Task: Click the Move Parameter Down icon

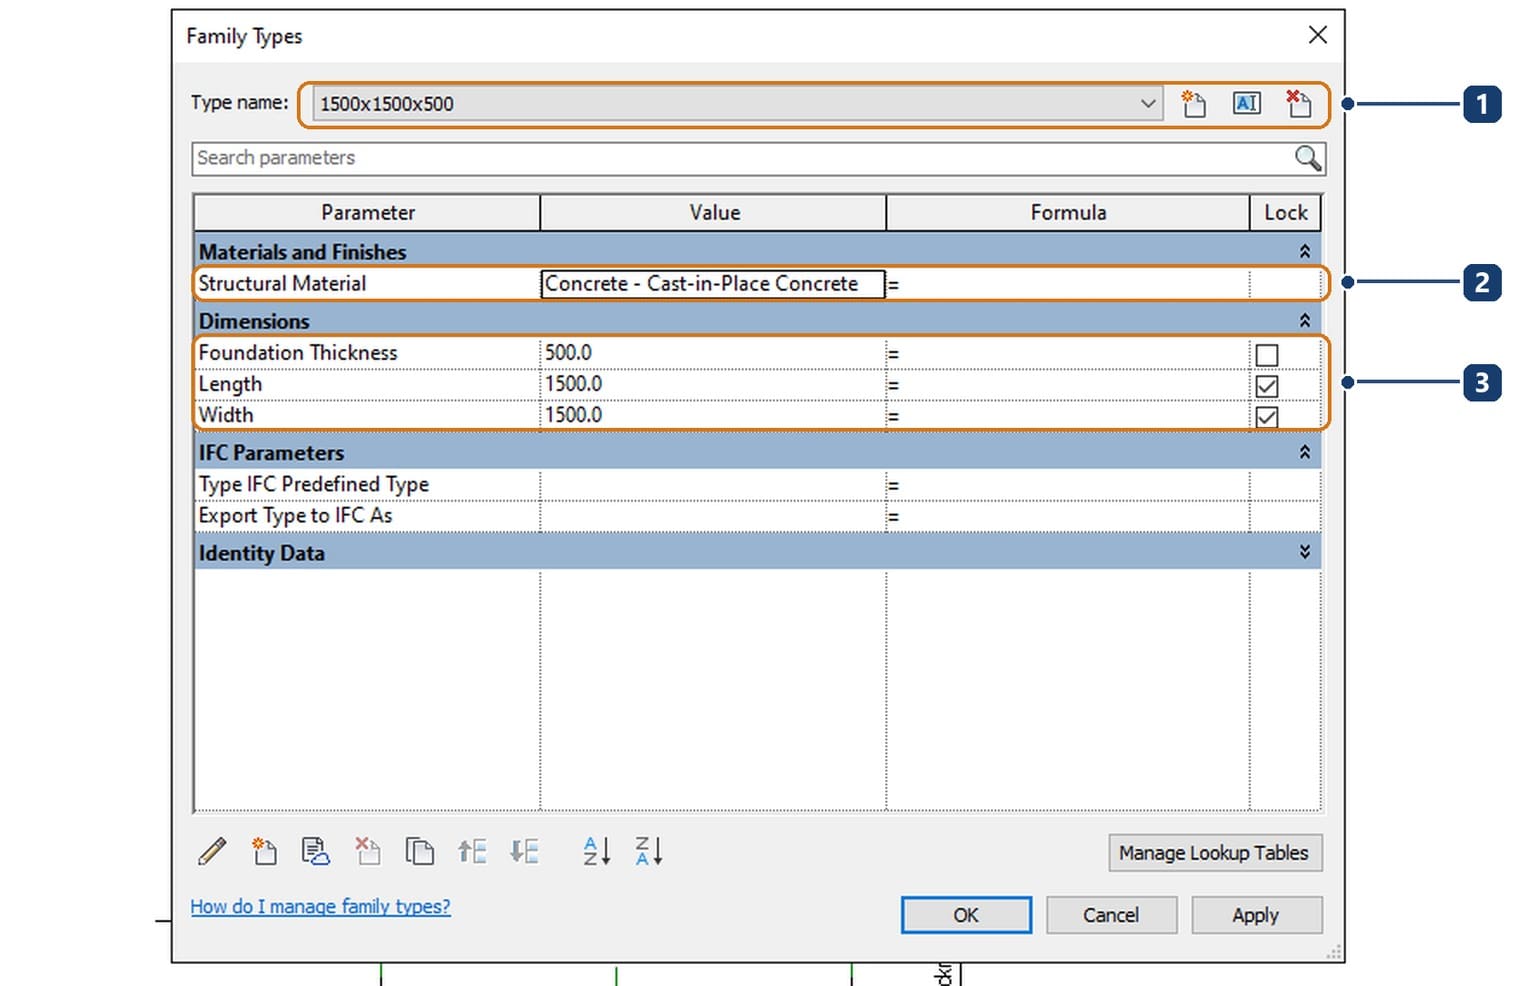Action: 524,851
